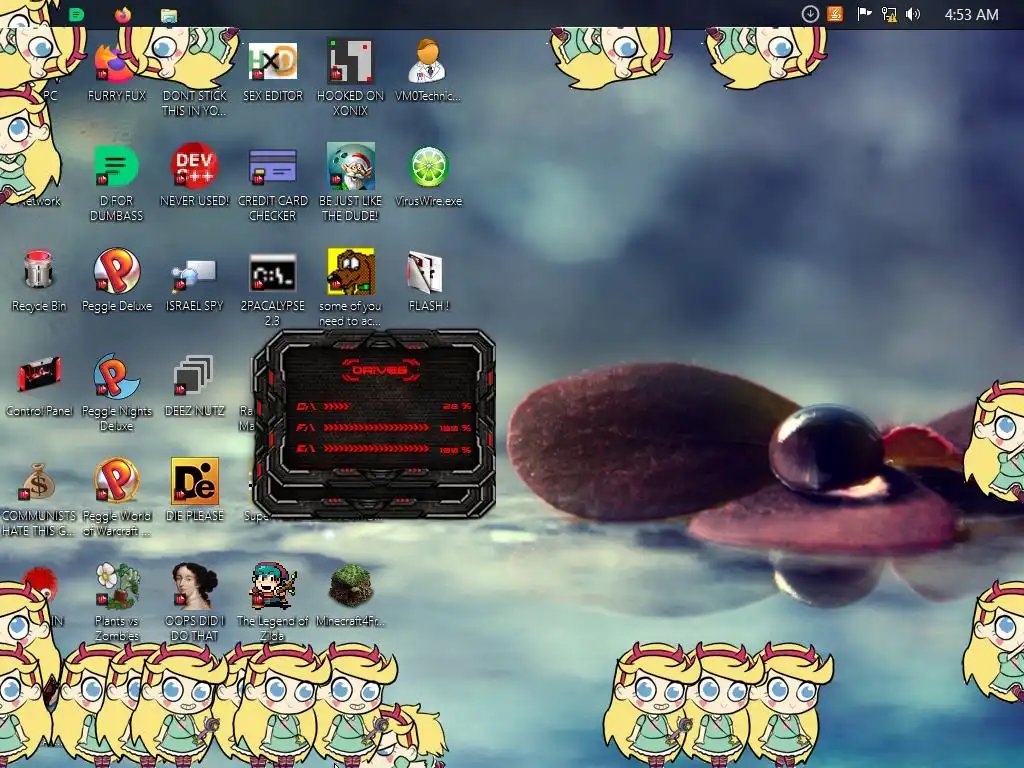Open the VM0Technic doctor icon
The height and width of the screenshot is (768, 1024).
click(x=428, y=71)
